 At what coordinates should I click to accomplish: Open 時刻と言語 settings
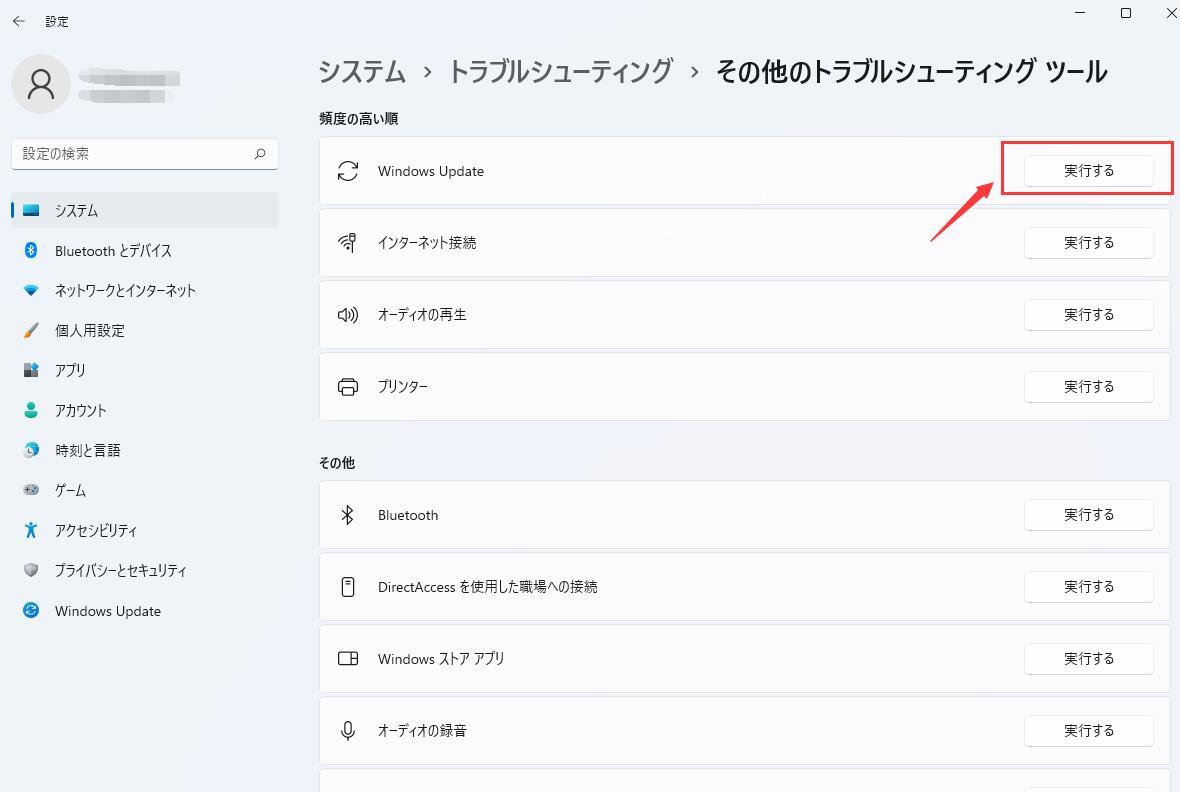pos(89,450)
